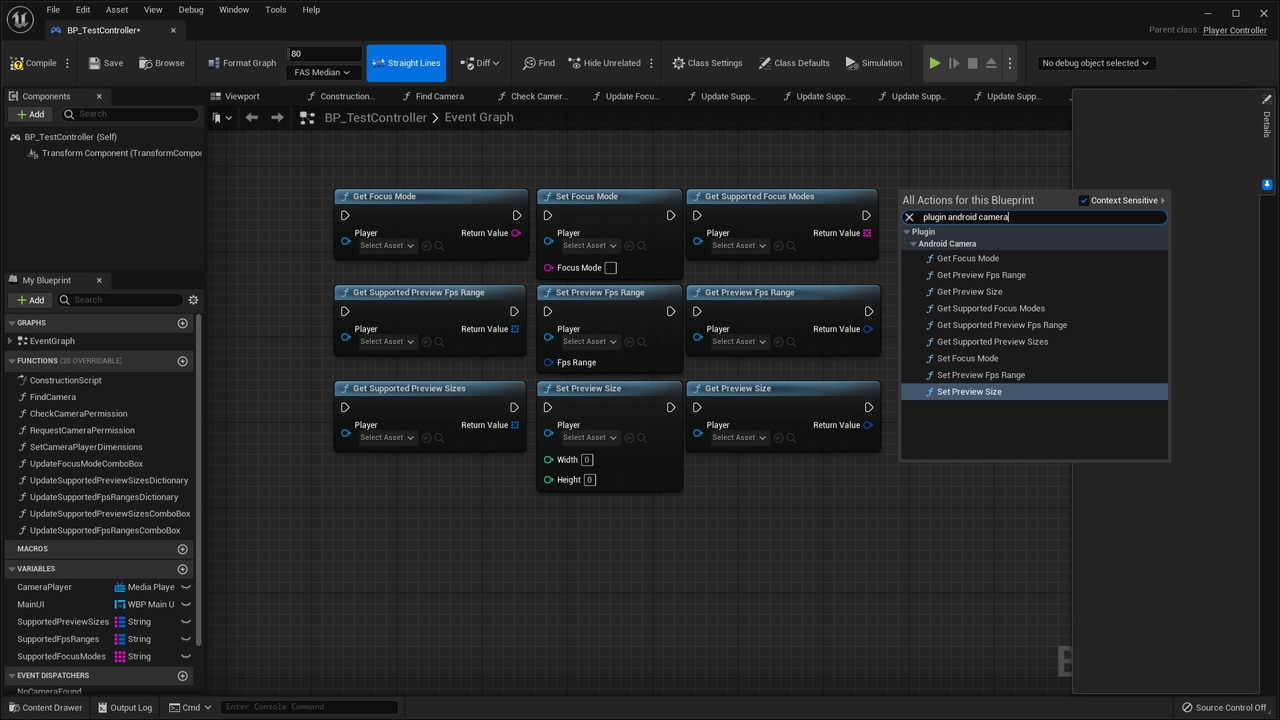
Task: Navigate forward in graph history
Action: pos(276,117)
